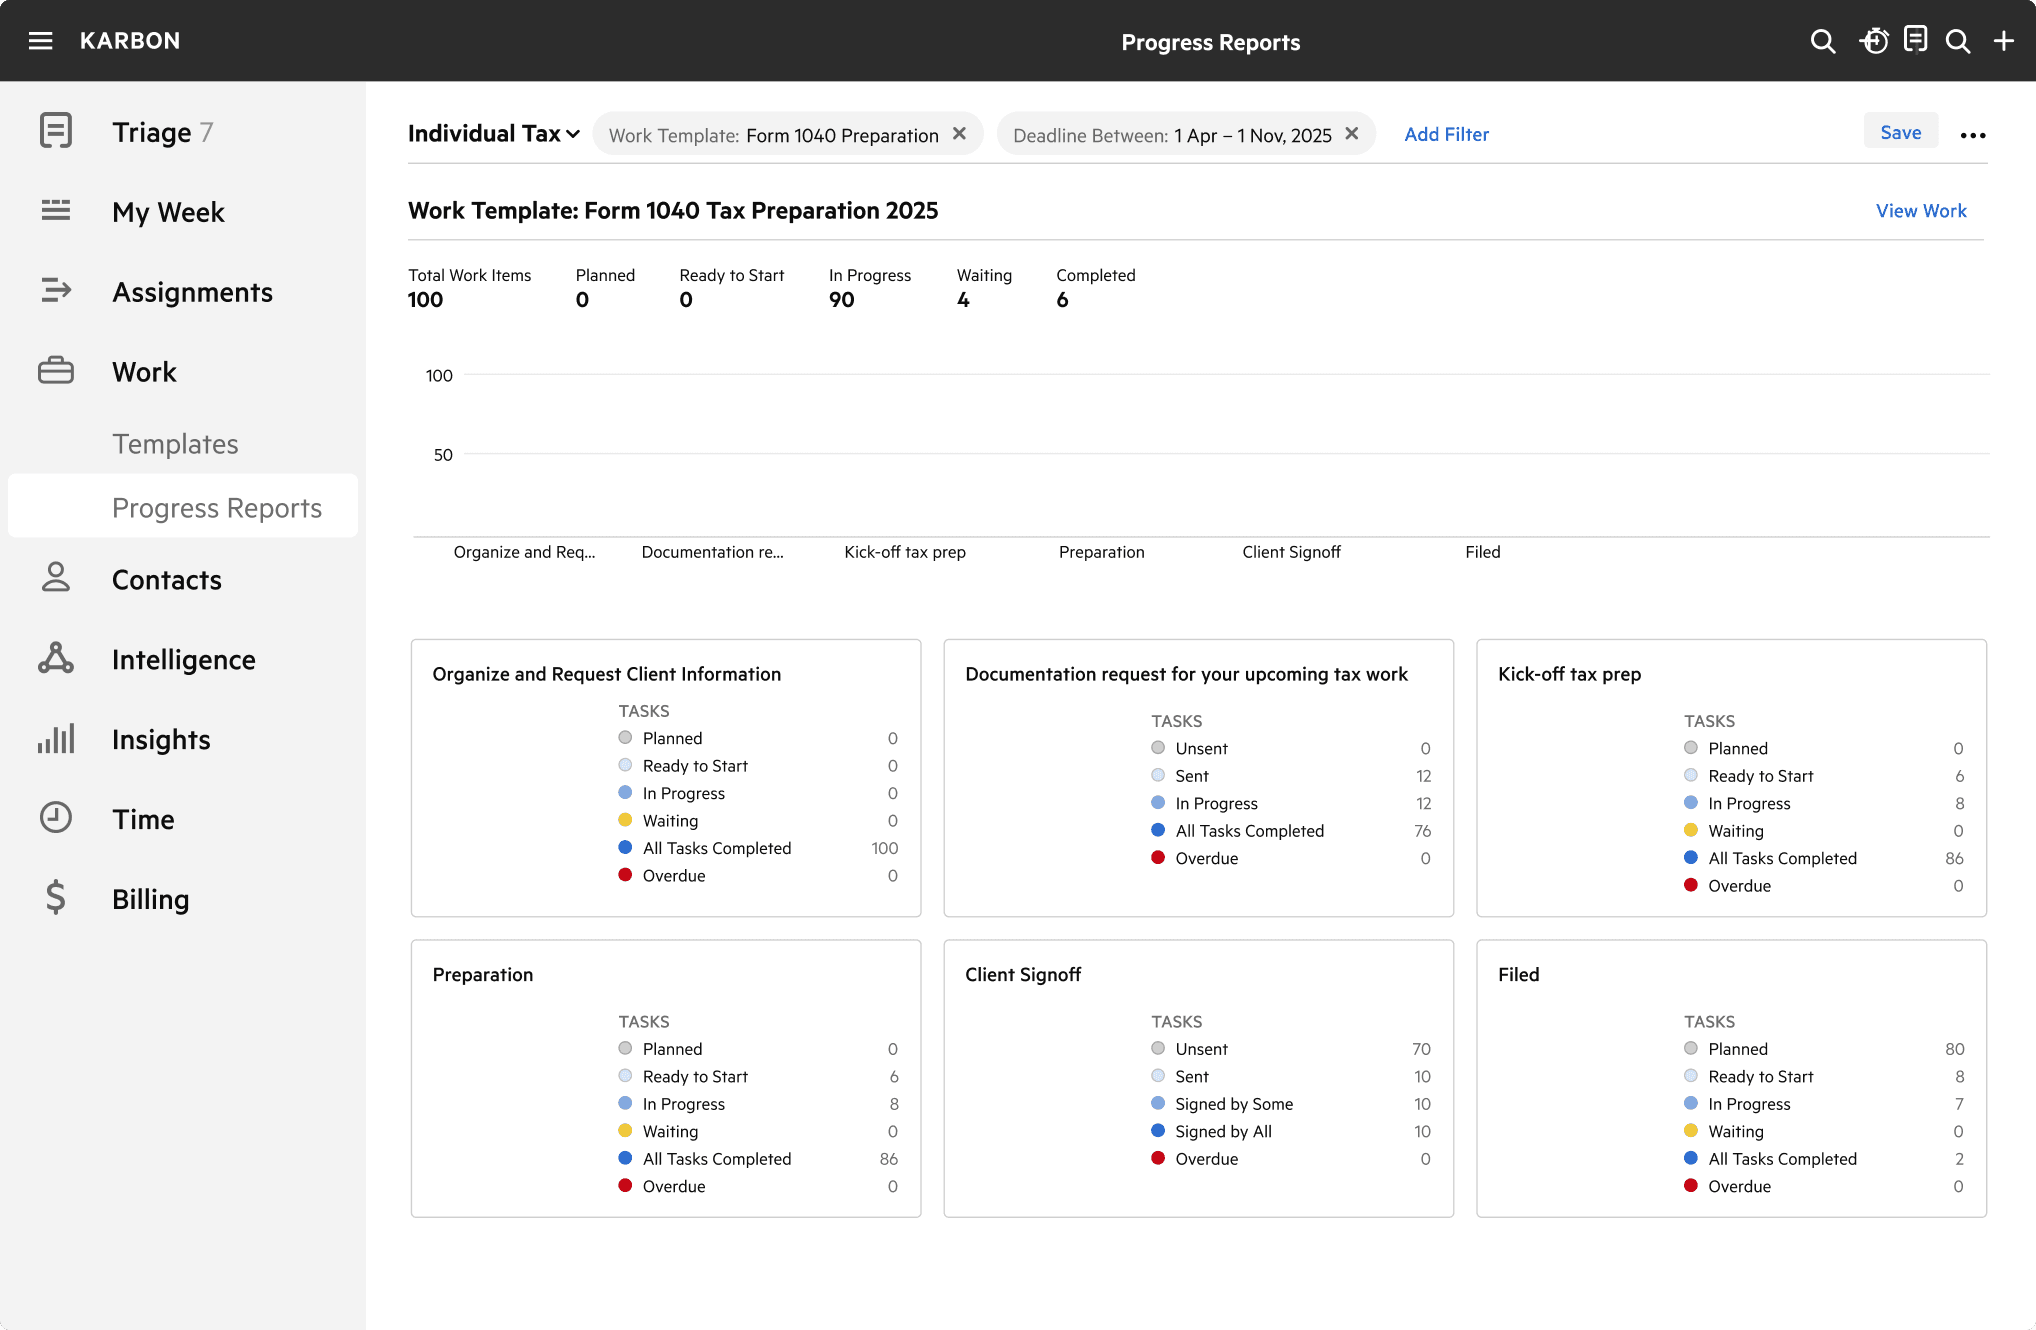Open the notes panel in the top bar
This screenshot has width=2036, height=1330.
coord(1916,41)
